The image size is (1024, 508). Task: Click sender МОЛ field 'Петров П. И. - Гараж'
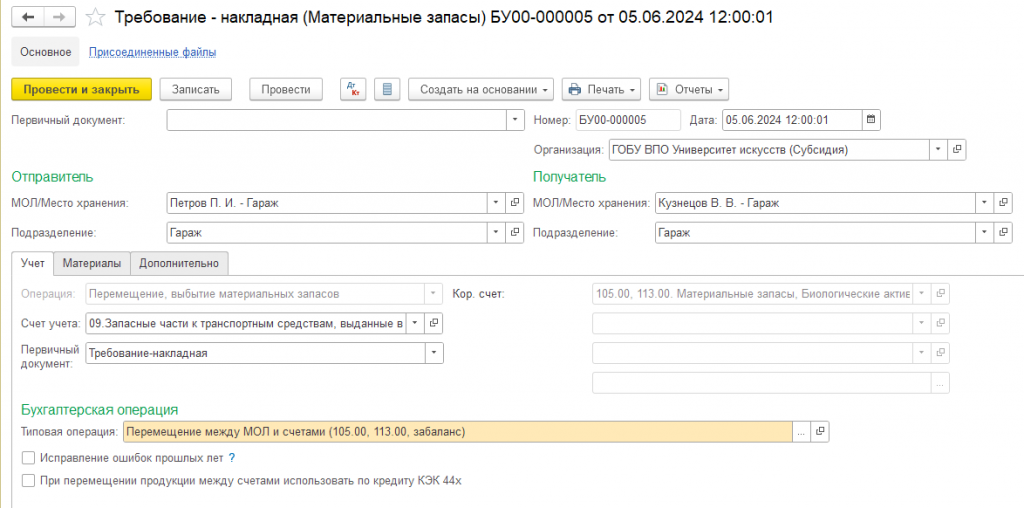coord(327,203)
